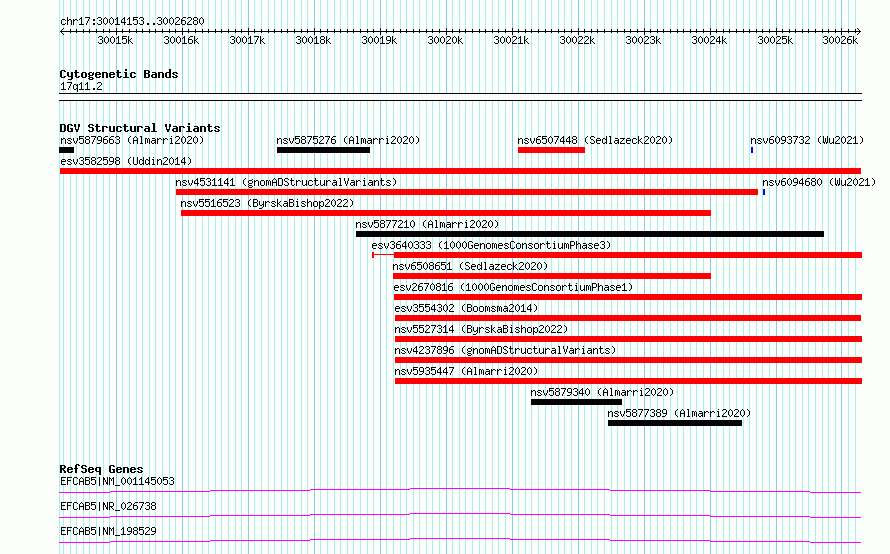
Task: Click the 30020k ruler tick label
Action: pos(445,40)
